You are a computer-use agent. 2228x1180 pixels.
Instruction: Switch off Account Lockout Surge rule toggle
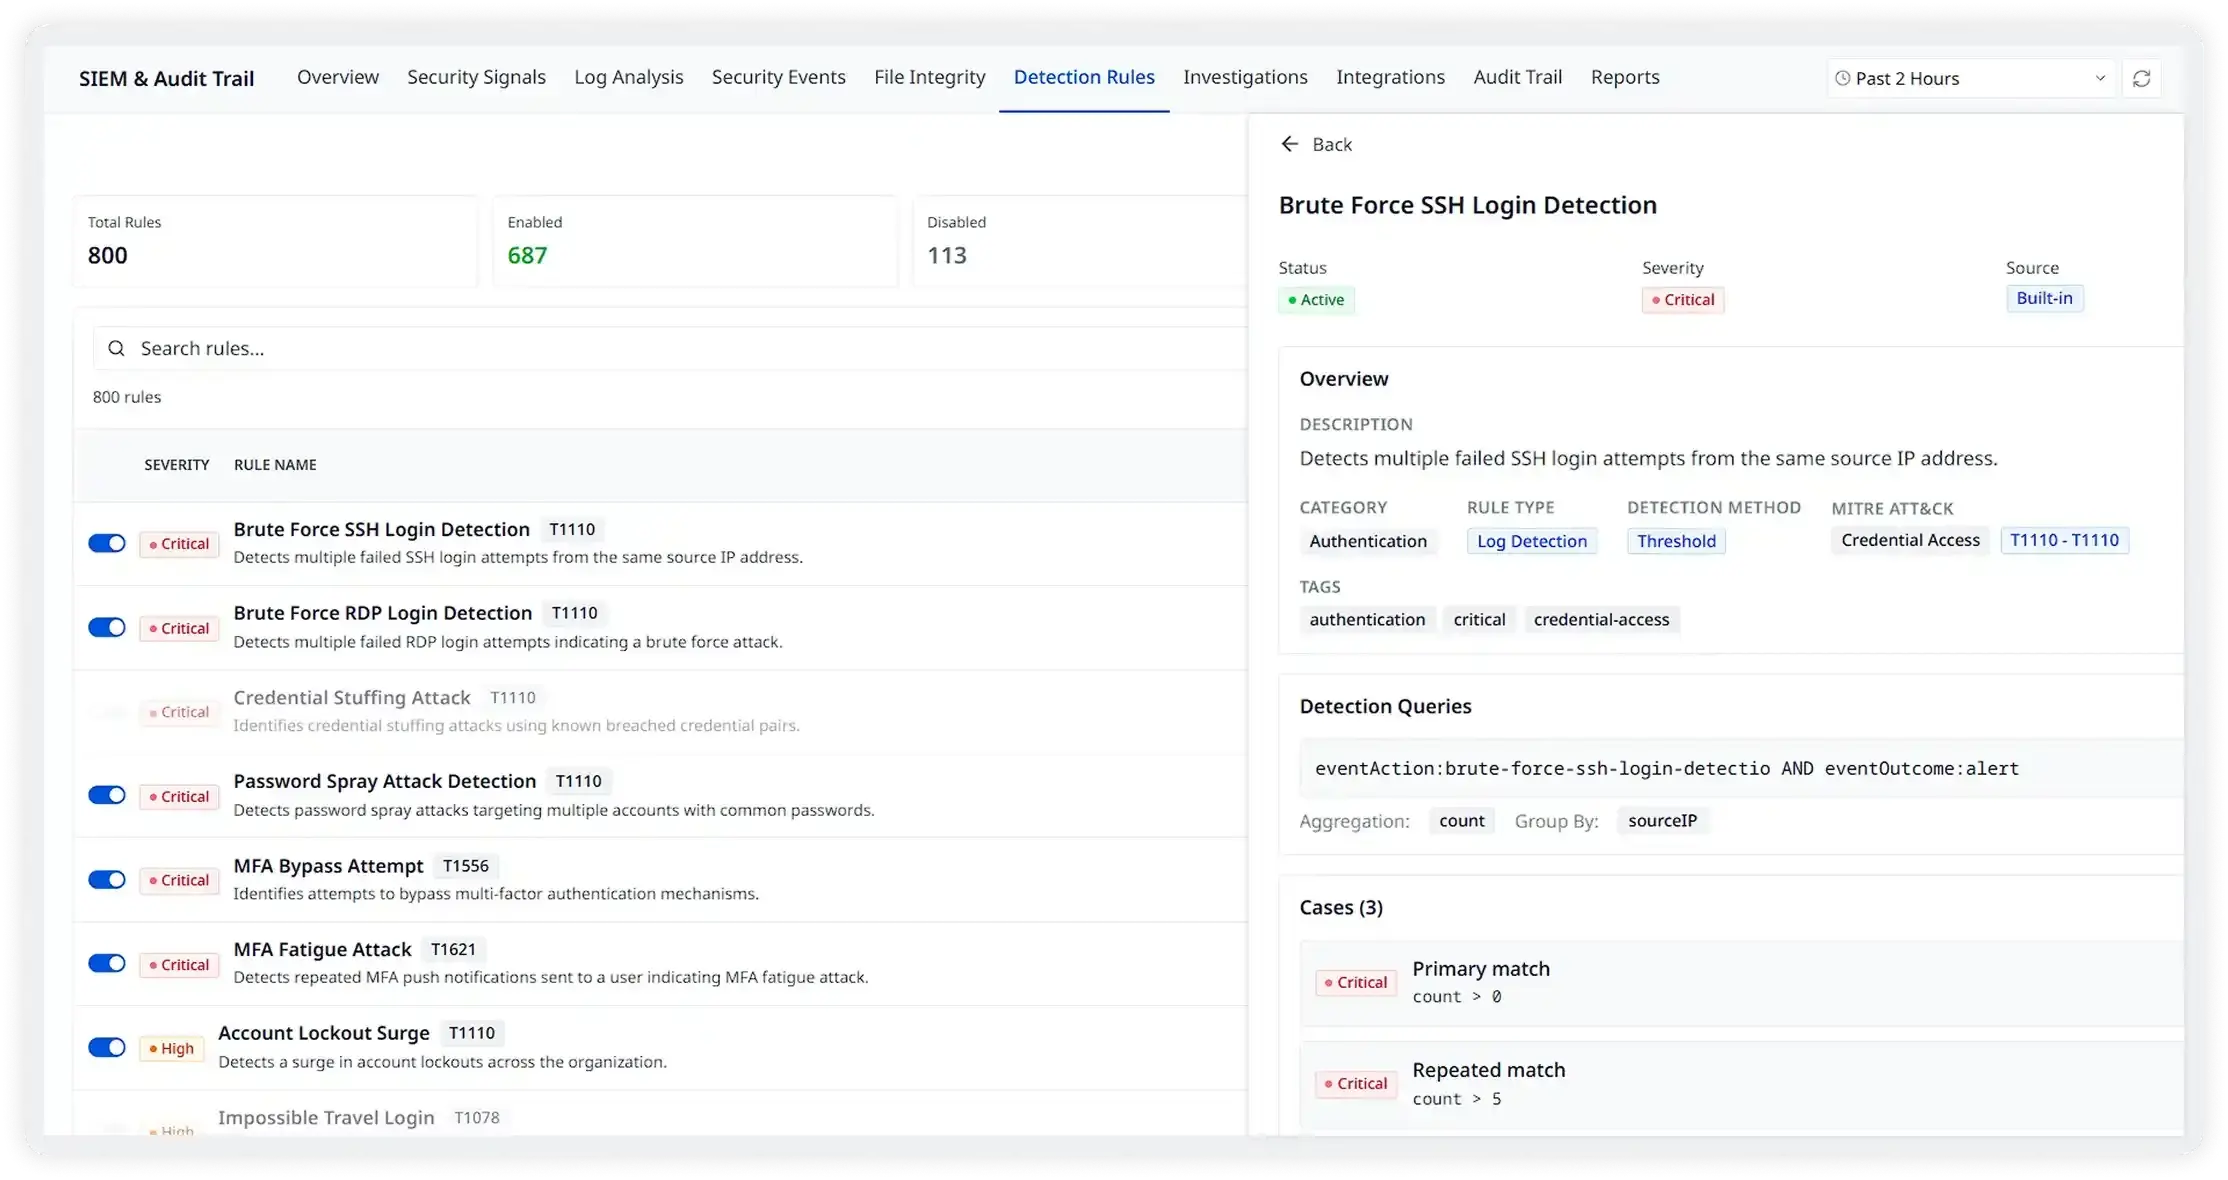pyautogui.click(x=107, y=1047)
